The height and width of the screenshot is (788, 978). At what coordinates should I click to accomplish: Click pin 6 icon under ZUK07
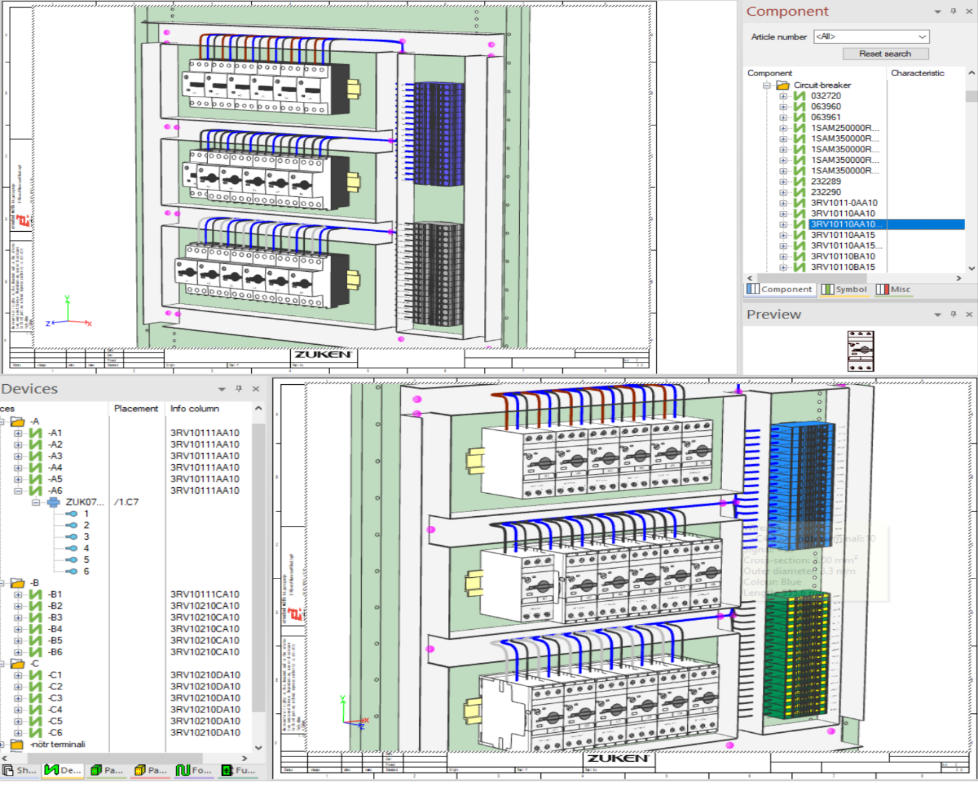(x=72, y=572)
